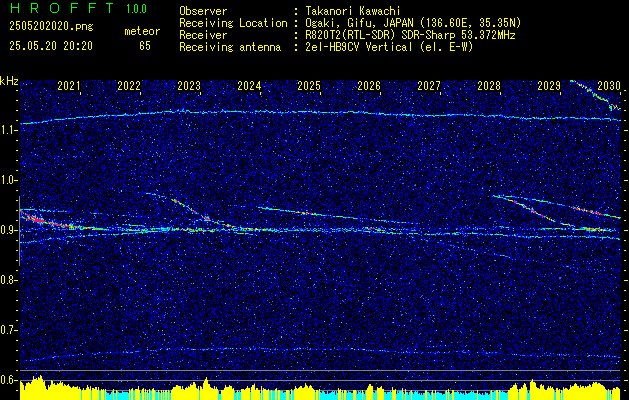The width and height of the screenshot is (629, 400).
Task: Click the 0.9 frequency axis label
Action: click(x=8, y=230)
